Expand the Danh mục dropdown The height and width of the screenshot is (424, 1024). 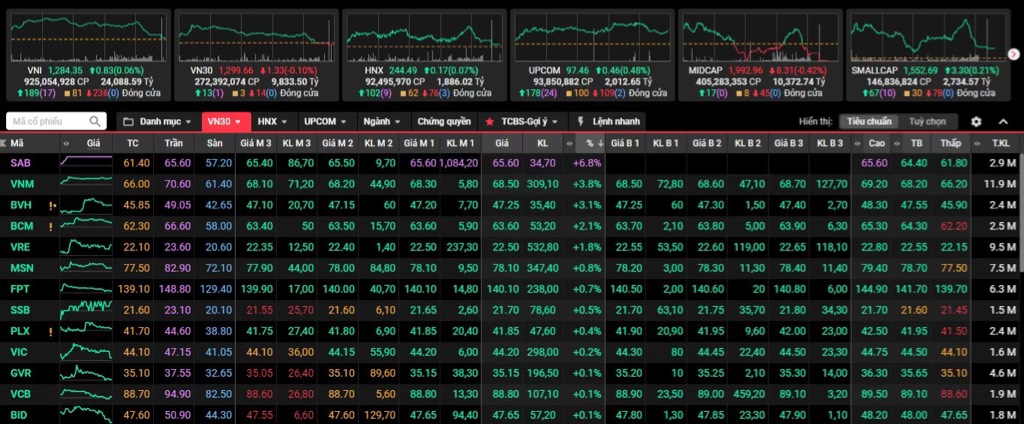[160, 121]
